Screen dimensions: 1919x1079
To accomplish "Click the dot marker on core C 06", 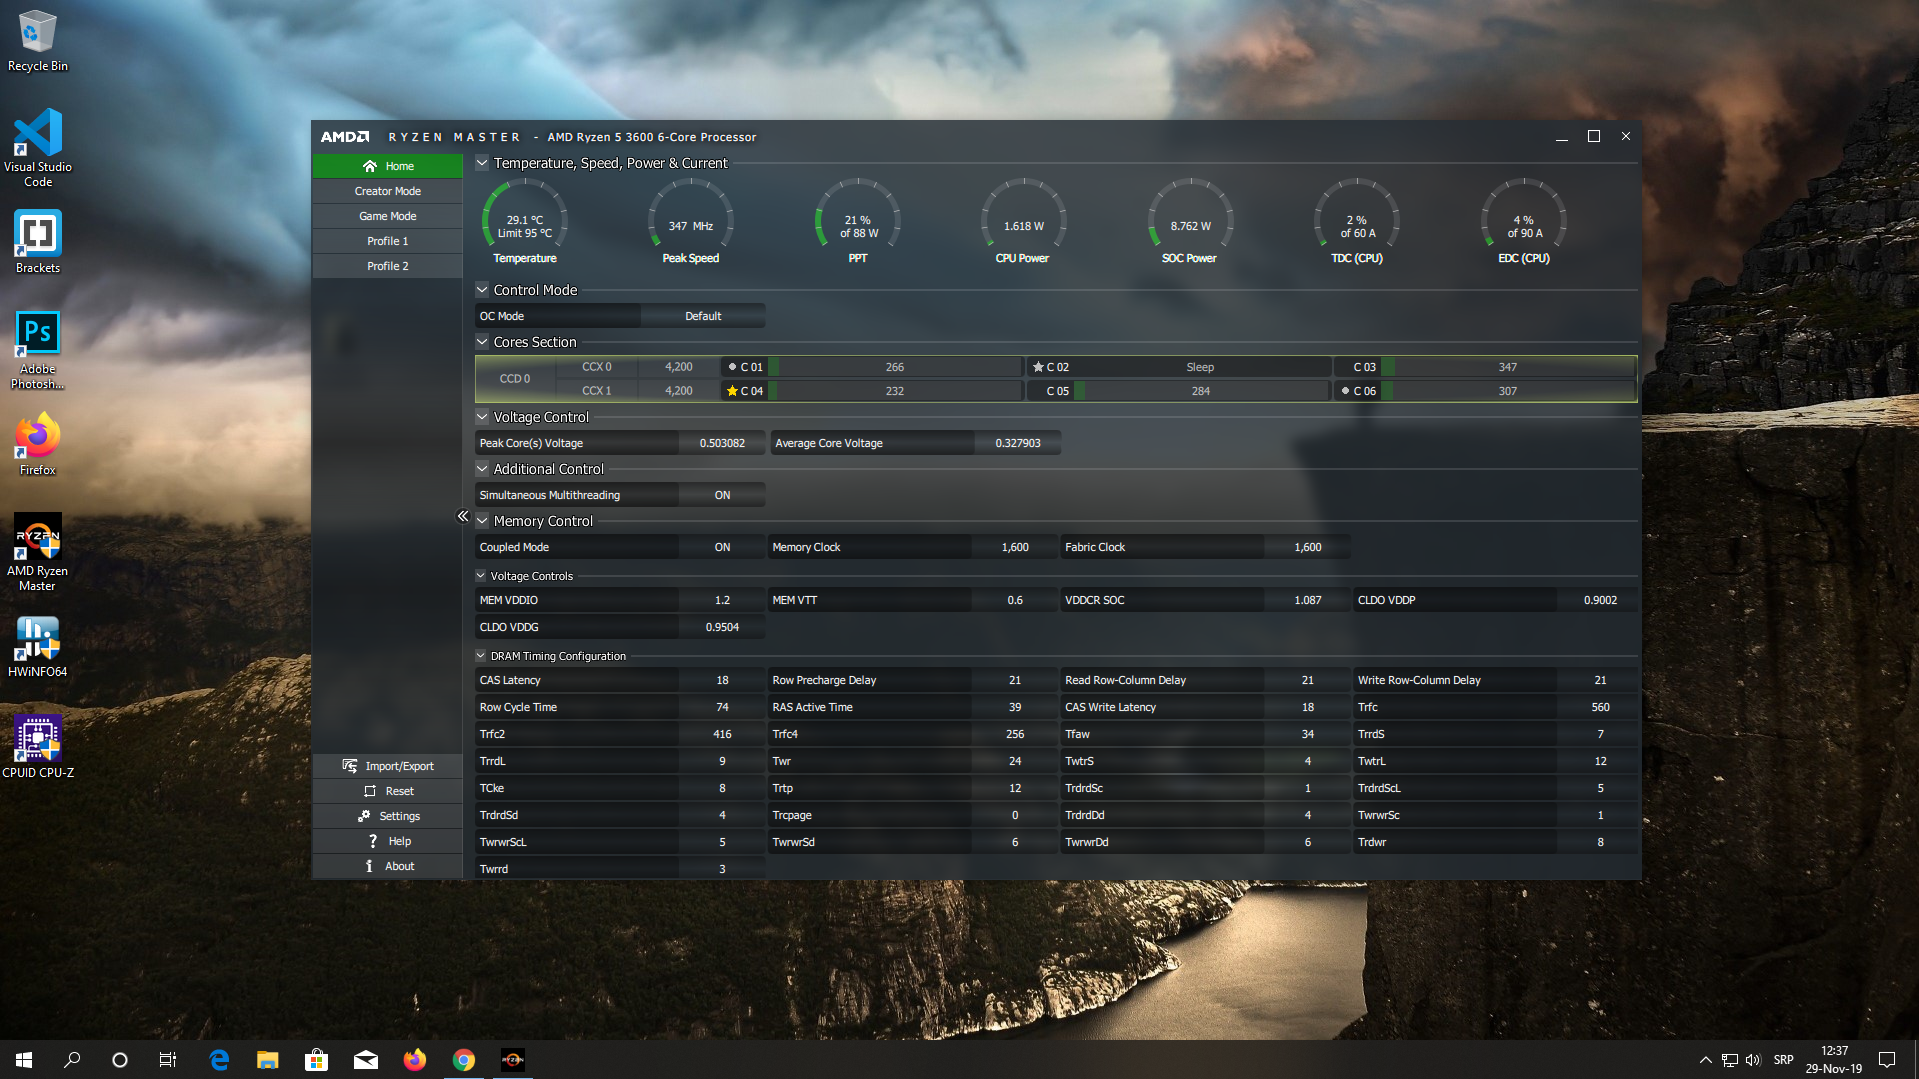I will [x=1345, y=391].
